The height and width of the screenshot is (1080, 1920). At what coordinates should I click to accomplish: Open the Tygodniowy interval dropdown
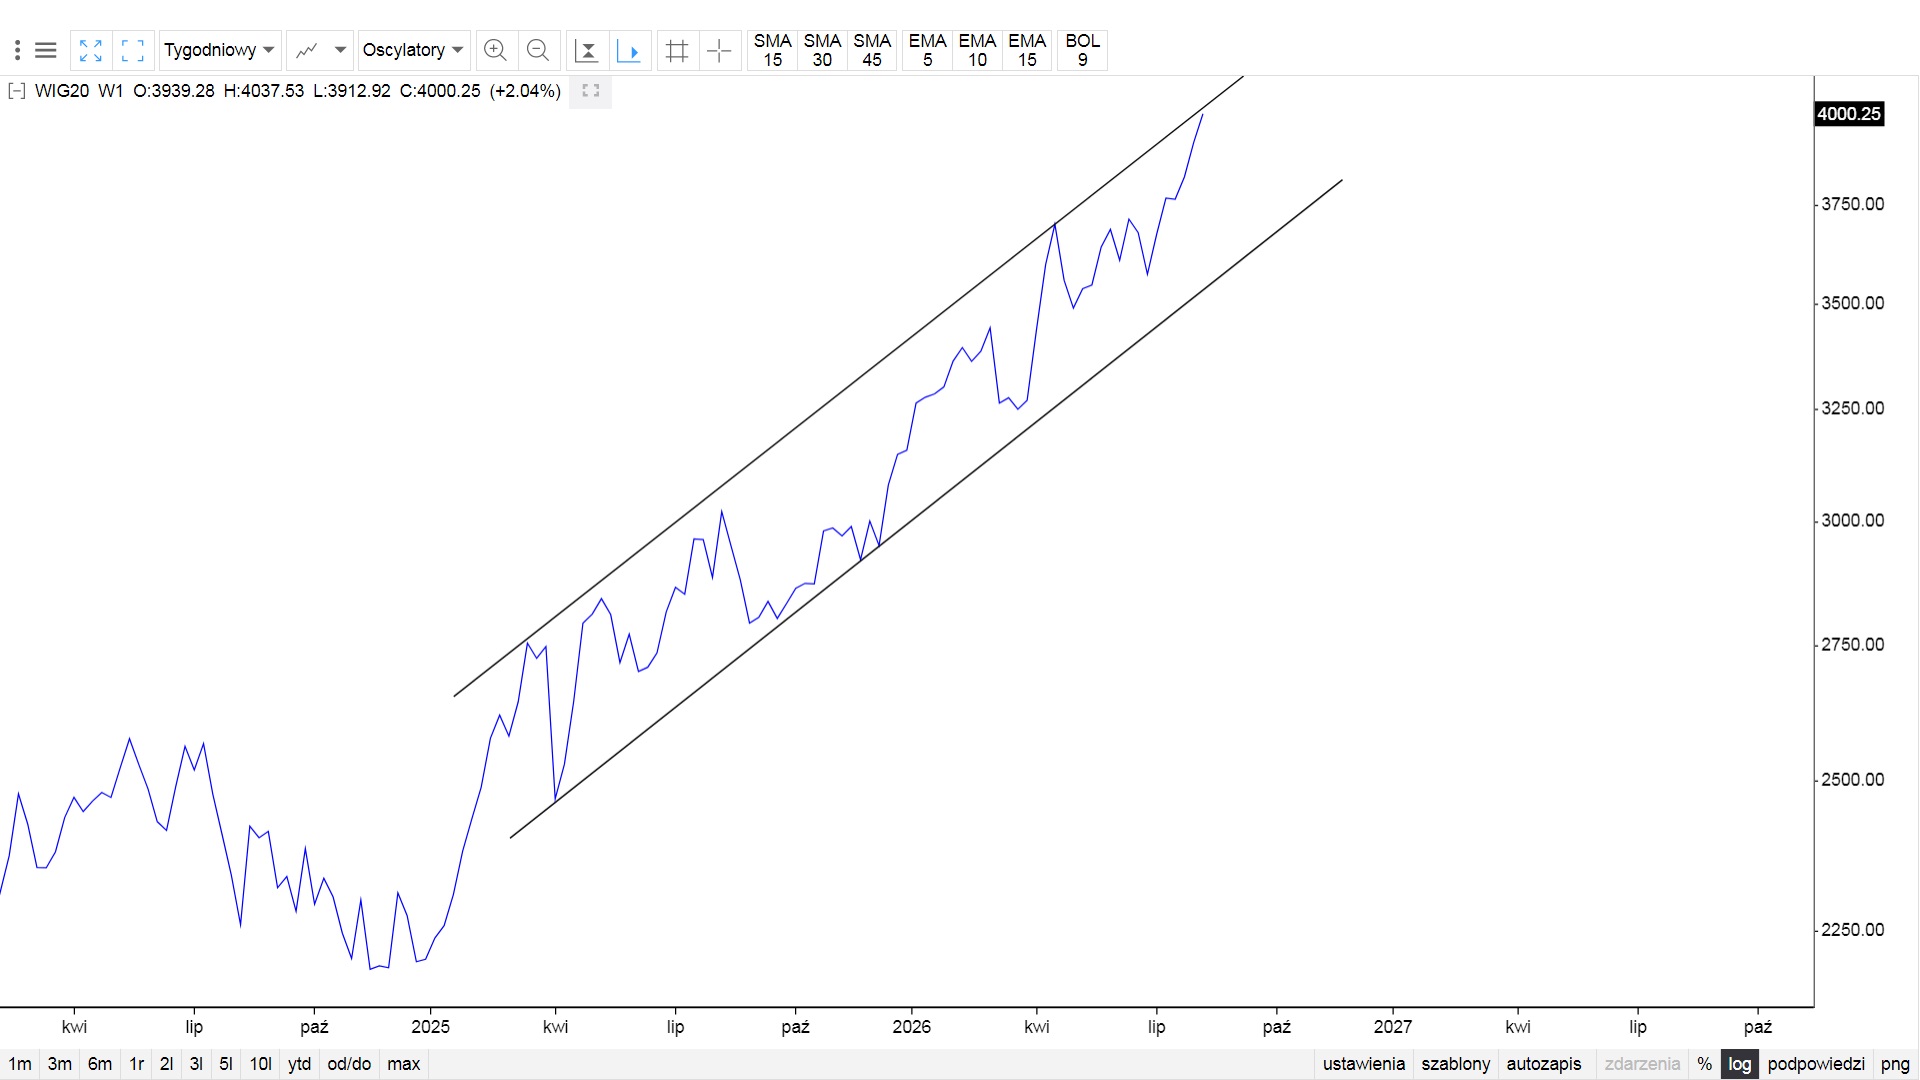(x=220, y=50)
